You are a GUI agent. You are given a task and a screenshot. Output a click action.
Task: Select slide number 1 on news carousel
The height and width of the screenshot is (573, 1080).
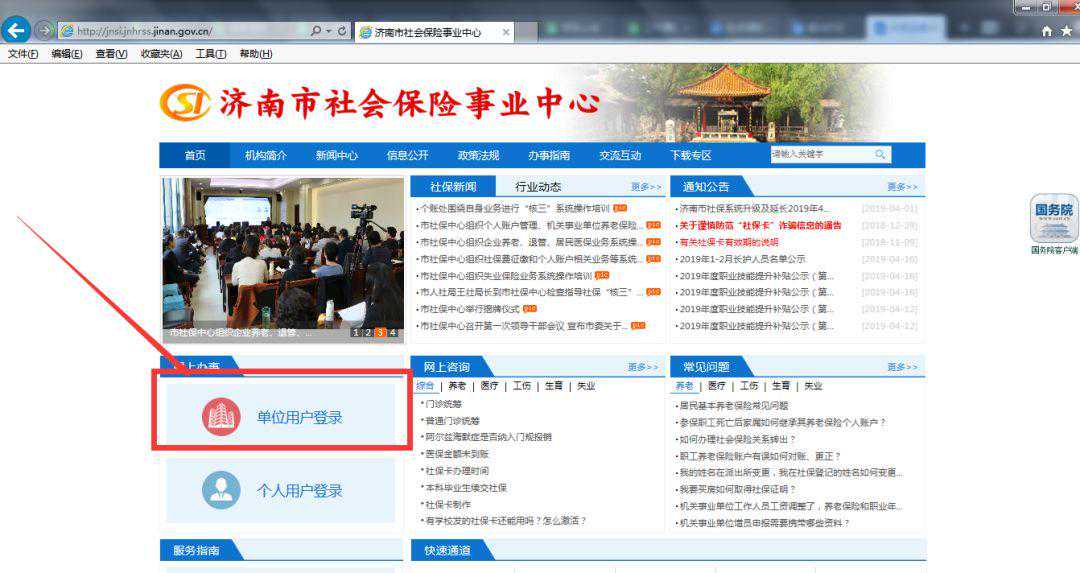click(355, 332)
